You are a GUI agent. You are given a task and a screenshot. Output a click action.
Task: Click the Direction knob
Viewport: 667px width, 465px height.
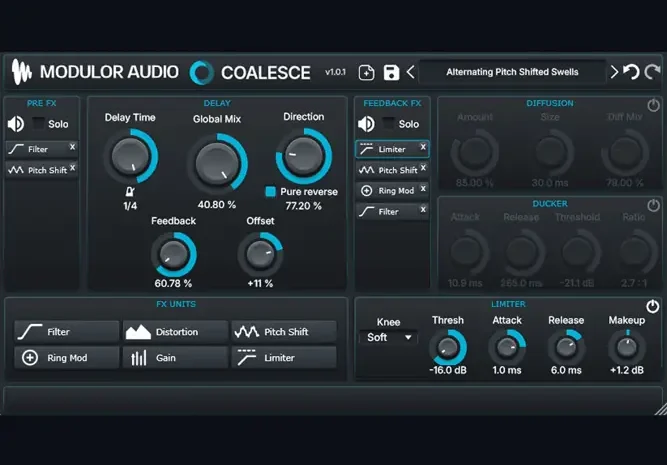[x=304, y=156]
